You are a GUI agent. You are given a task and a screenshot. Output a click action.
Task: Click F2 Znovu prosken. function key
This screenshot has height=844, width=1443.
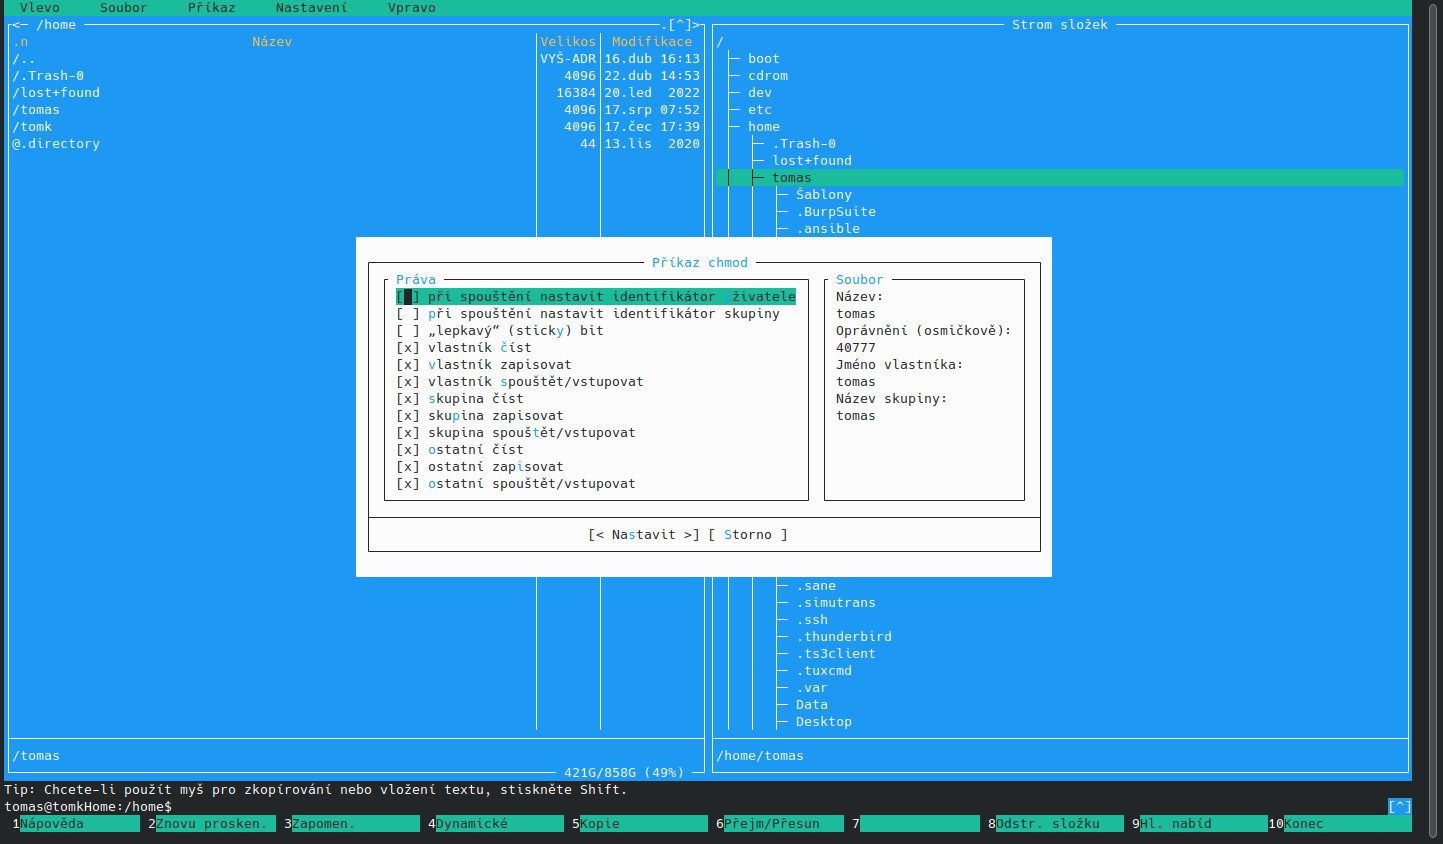tap(212, 824)
